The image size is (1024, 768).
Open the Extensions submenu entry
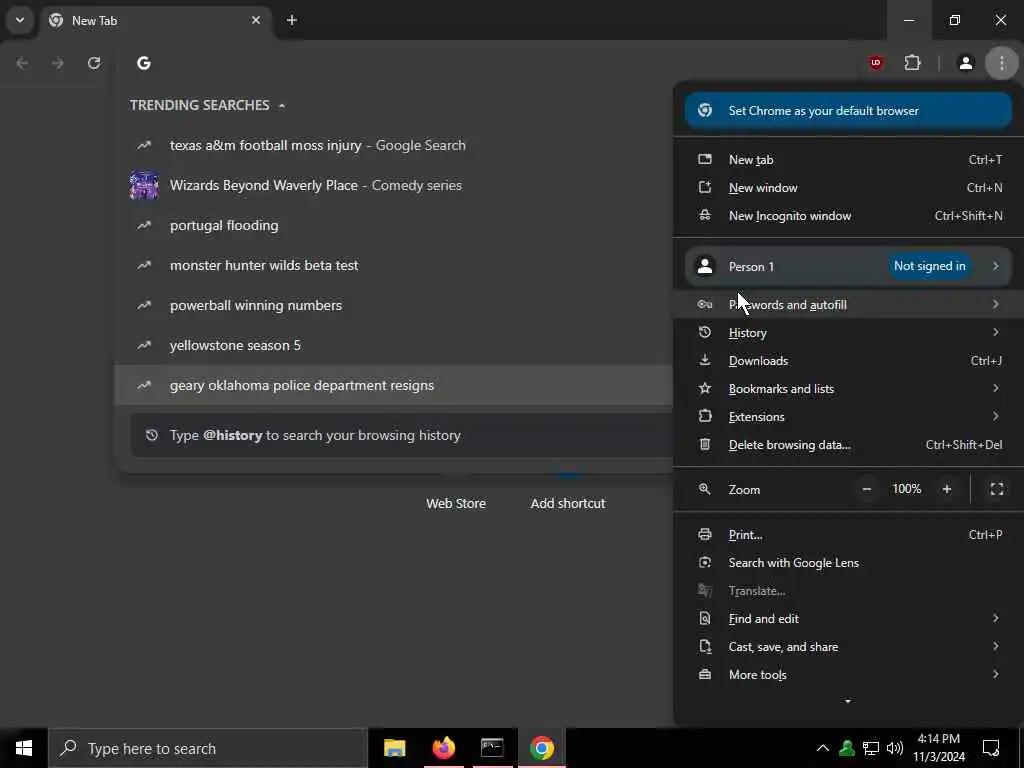tap(848, 417)
